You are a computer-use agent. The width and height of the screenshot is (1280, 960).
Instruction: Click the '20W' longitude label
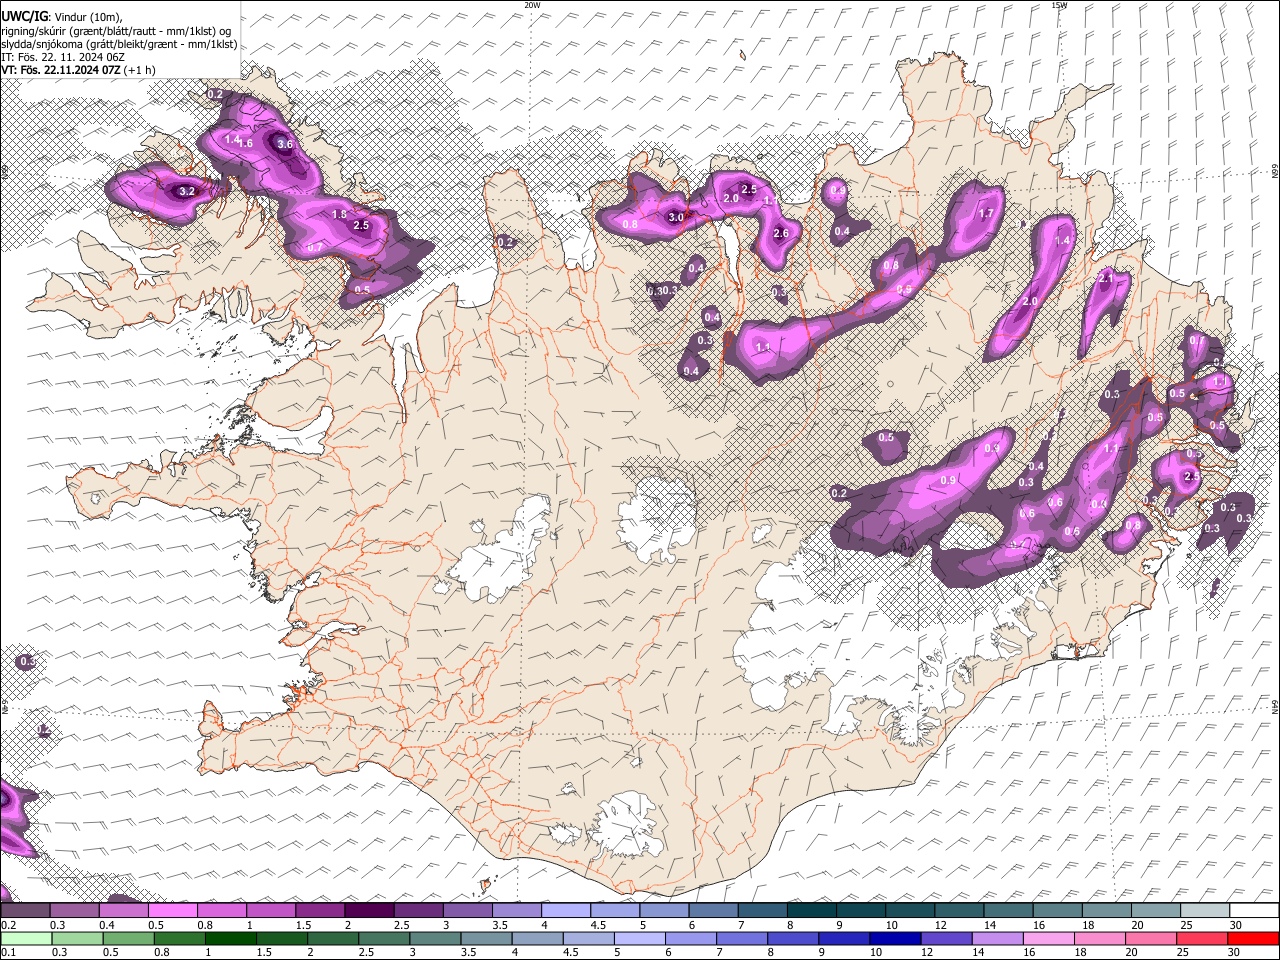[532, 5]
